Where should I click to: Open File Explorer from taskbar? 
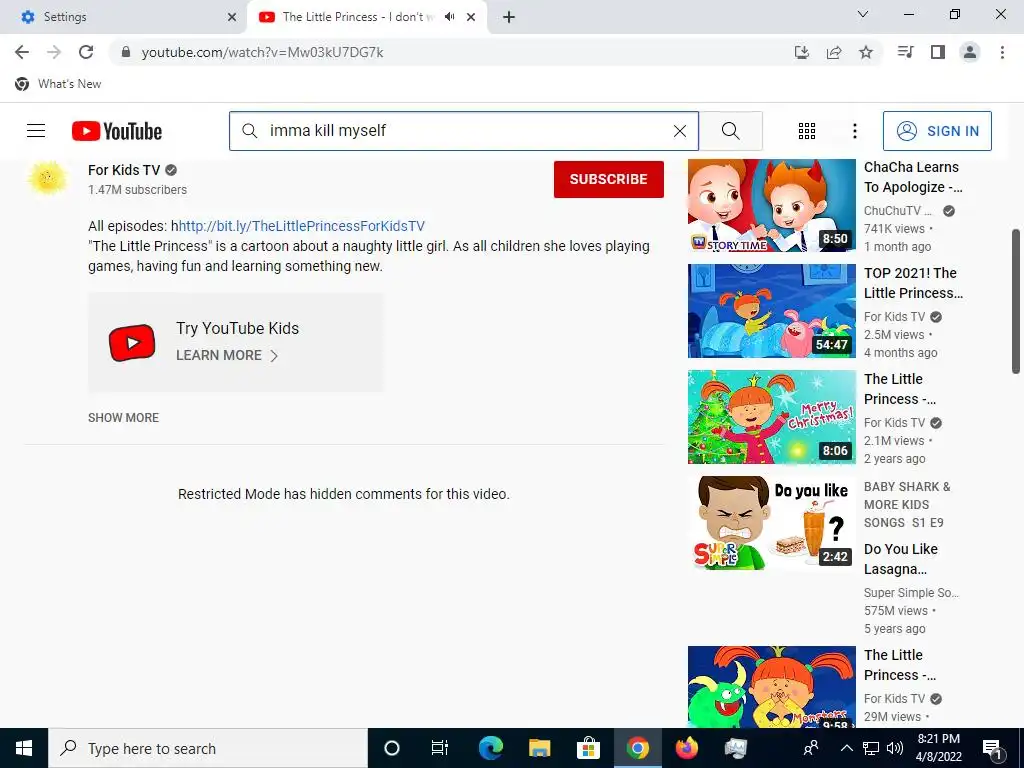coord(539,748)
